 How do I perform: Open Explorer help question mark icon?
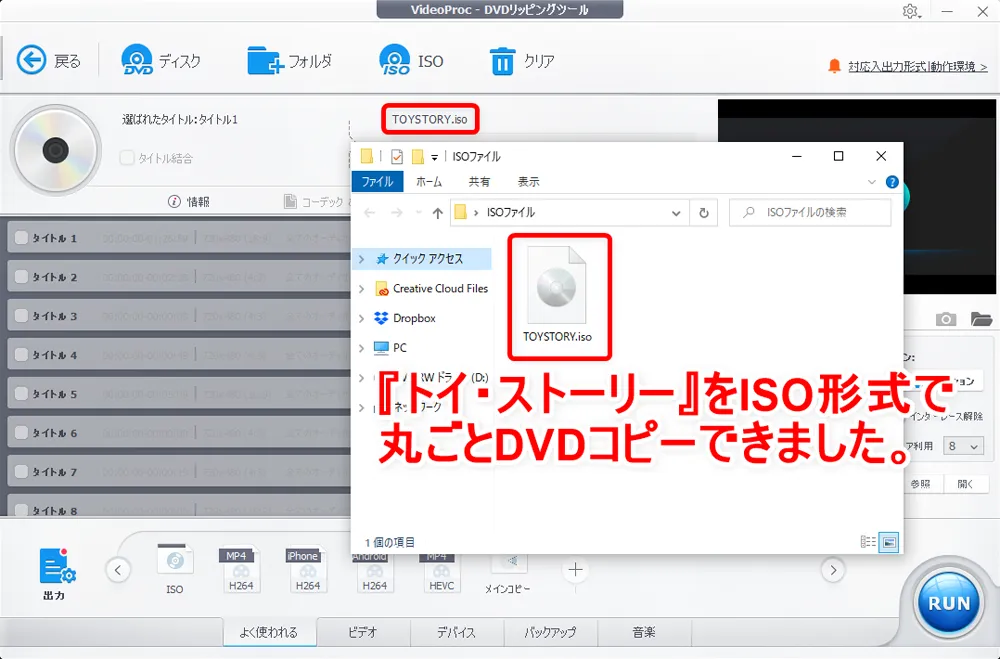click(892, 182)
